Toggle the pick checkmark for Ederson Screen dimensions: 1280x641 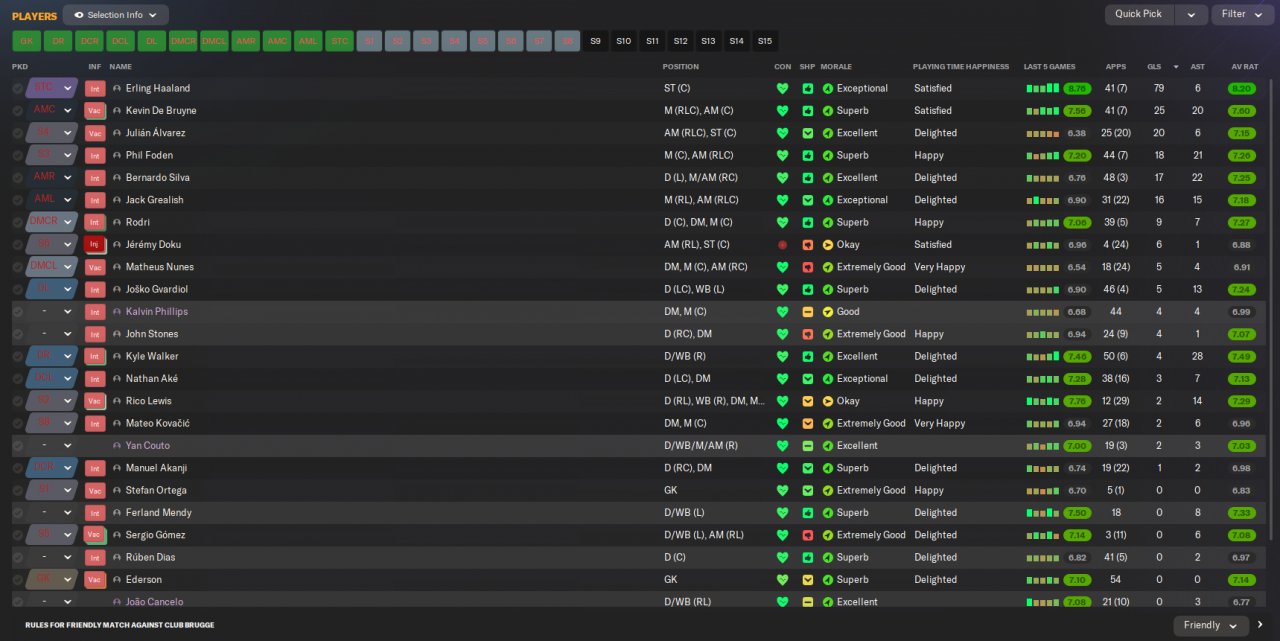pos(17,579)
